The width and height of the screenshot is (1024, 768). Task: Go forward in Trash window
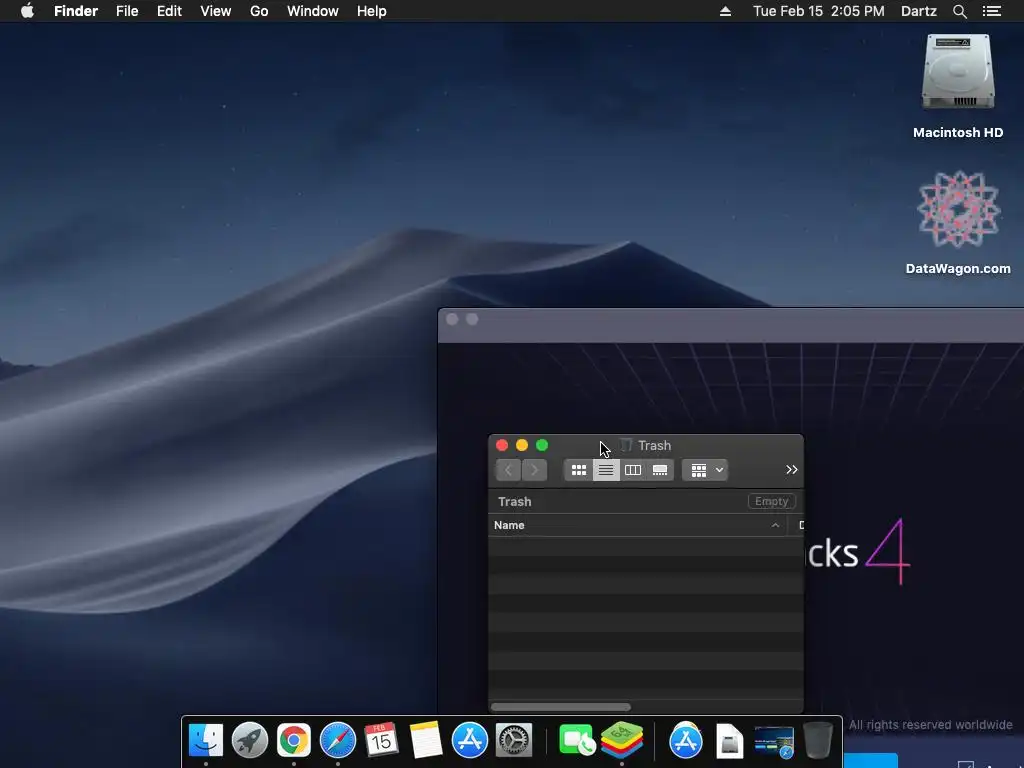tap(534, 470)
